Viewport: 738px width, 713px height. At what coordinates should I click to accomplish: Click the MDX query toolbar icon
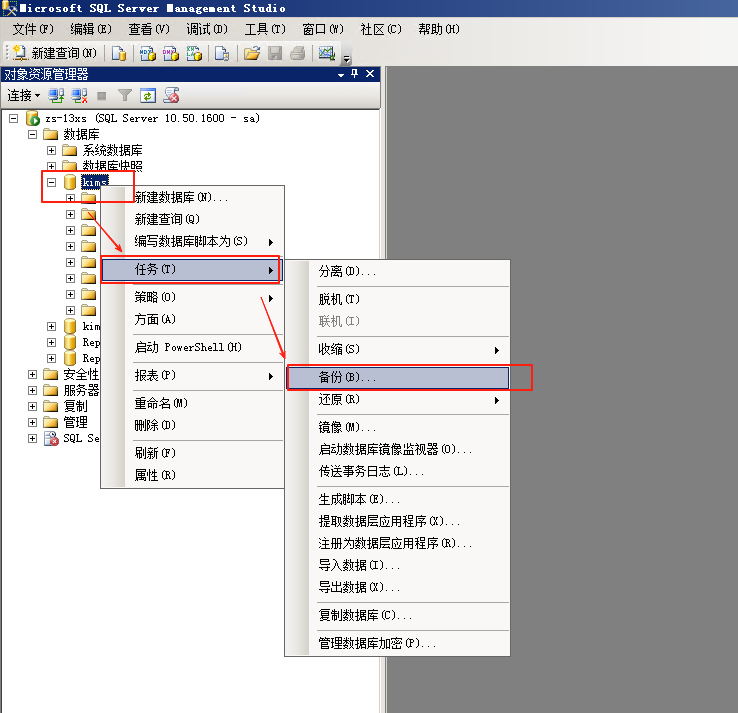coord(148,53)
